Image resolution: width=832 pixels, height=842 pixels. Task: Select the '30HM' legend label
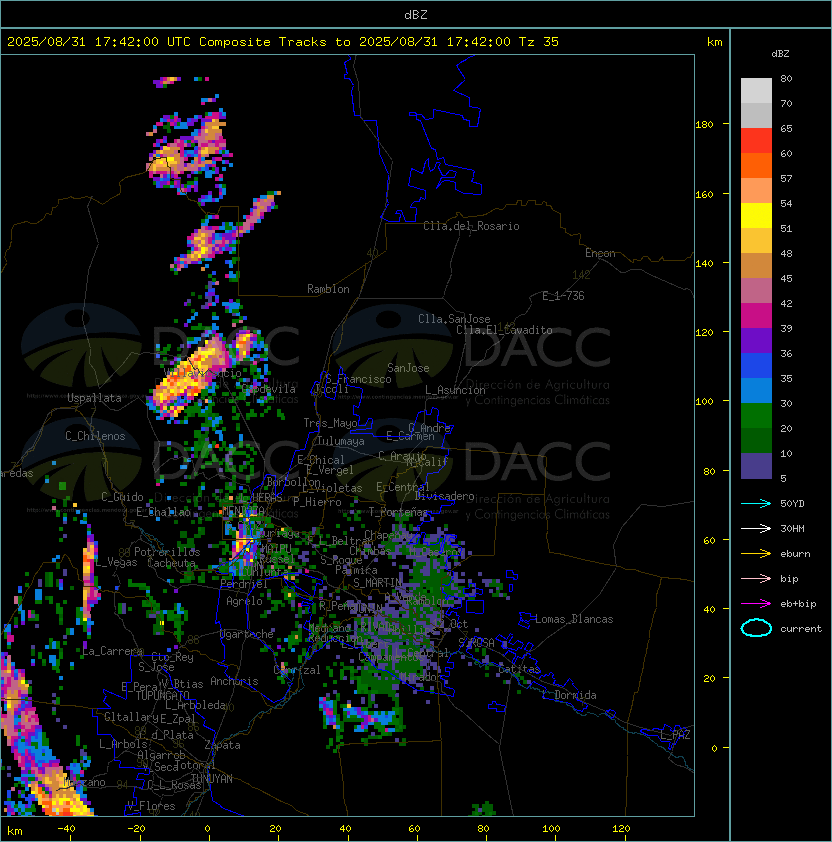(792, 529)
